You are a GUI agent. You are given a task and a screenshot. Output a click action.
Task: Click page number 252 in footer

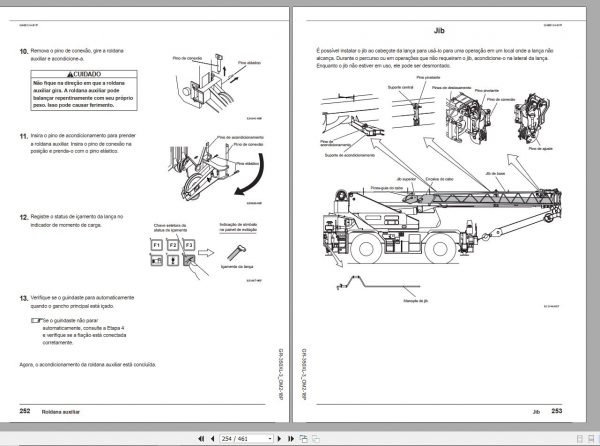25,411
